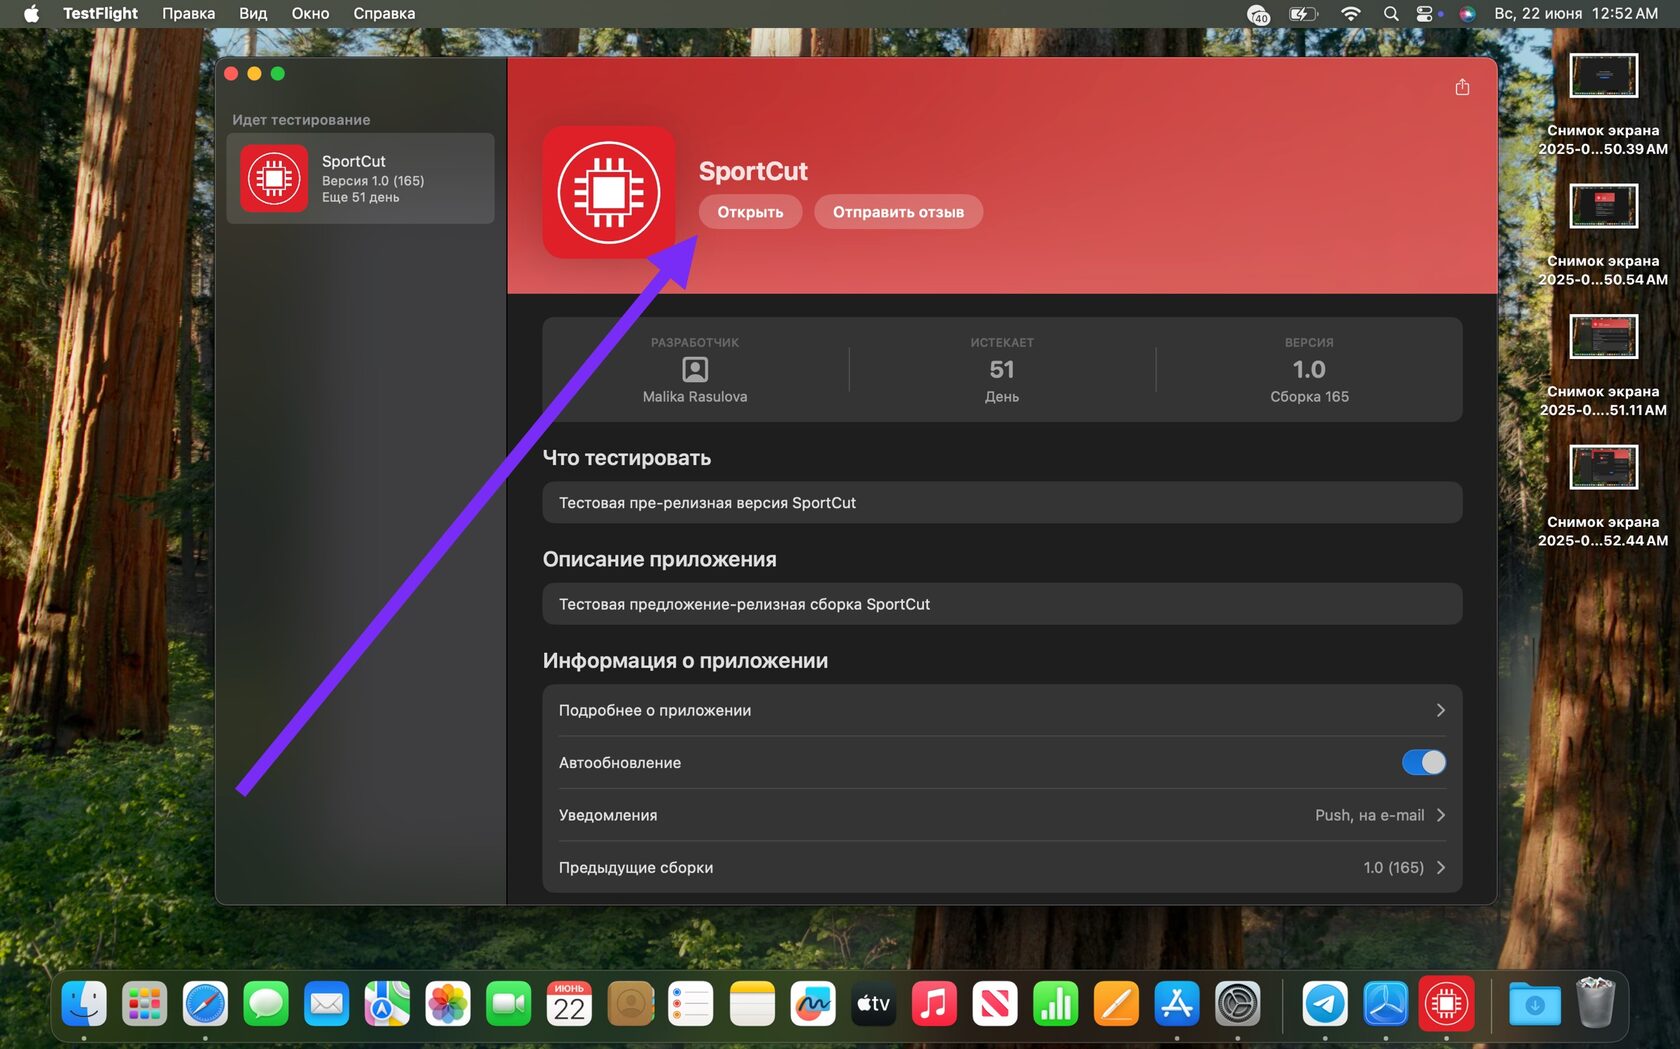
Task: Toggle the Автообновление switch
Action: [x=1423, y=762]
